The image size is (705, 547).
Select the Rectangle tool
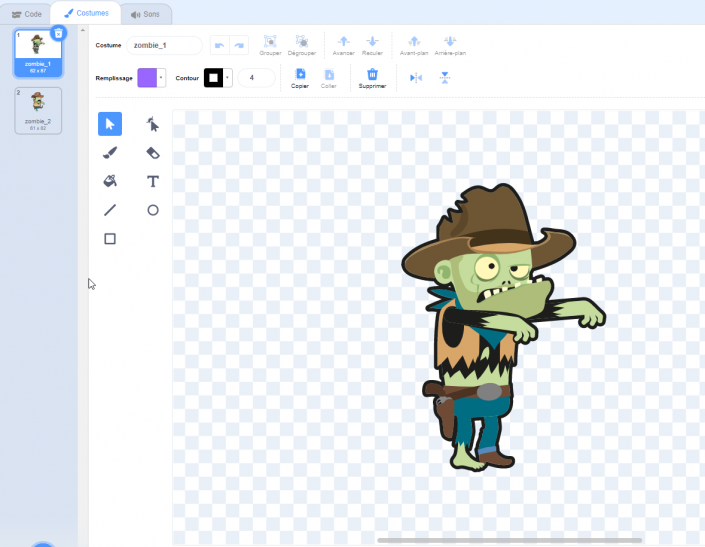point(110,239)
